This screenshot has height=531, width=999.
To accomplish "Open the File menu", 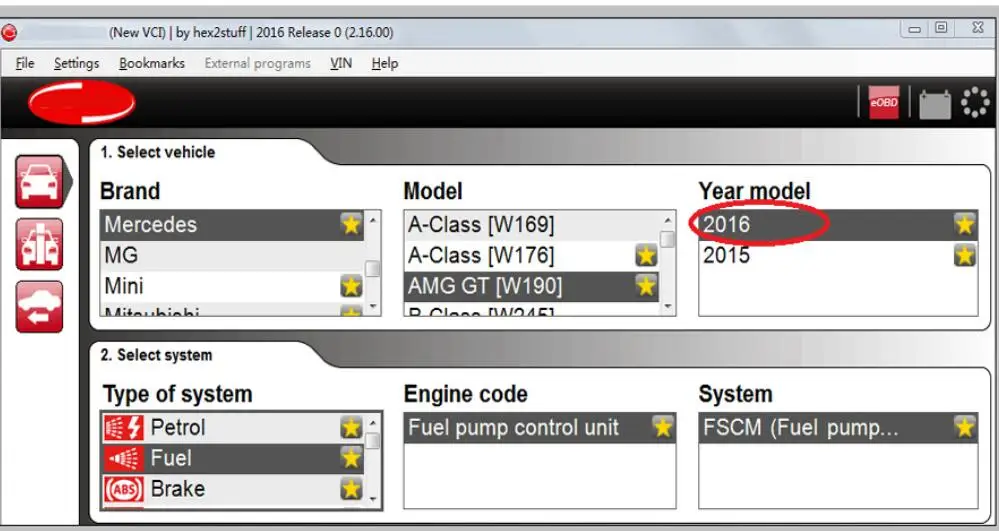I will click(x=25, y=63).
